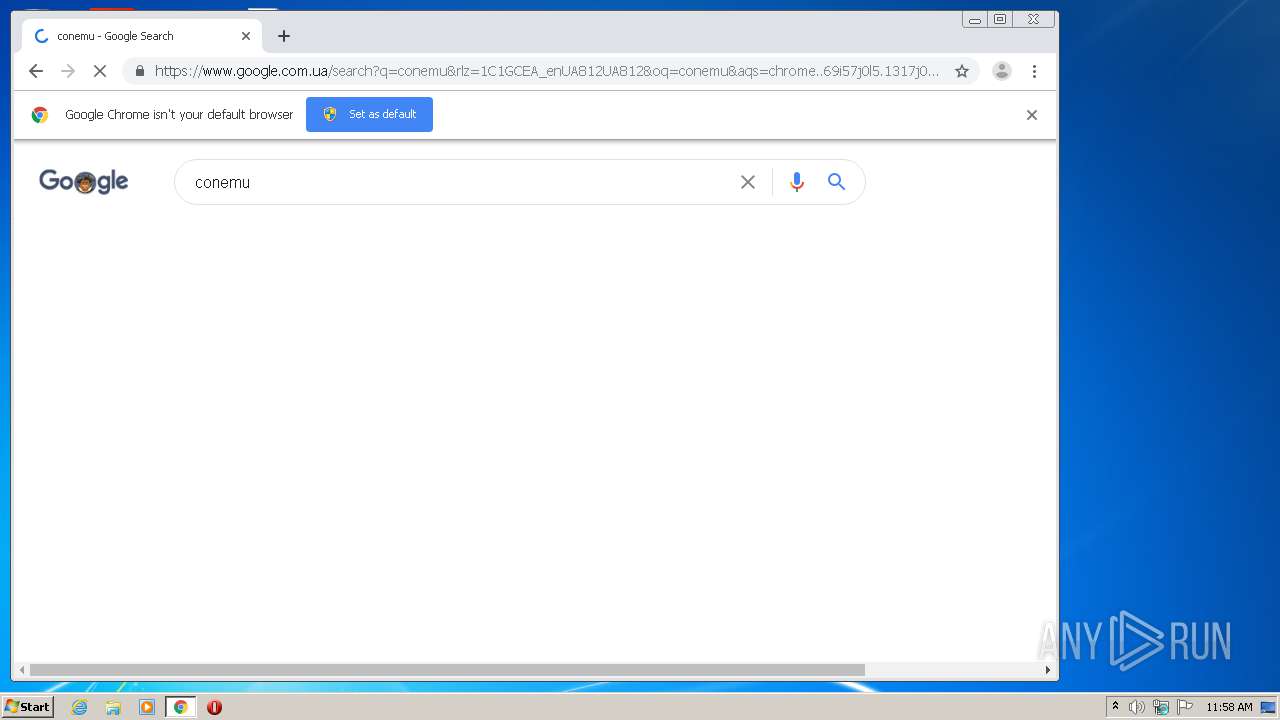Screen dimensions: 1280x720
Task: Select Chrome taskbar button
Action: pyautogui.click(x=180, y=707)
